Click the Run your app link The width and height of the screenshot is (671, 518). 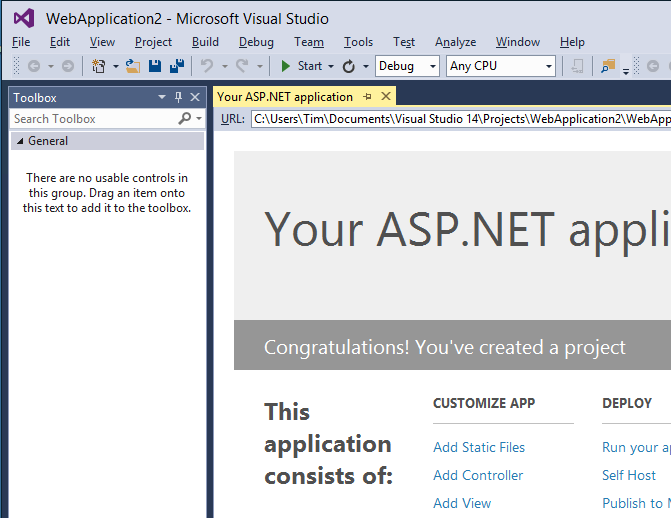point(636,447)
